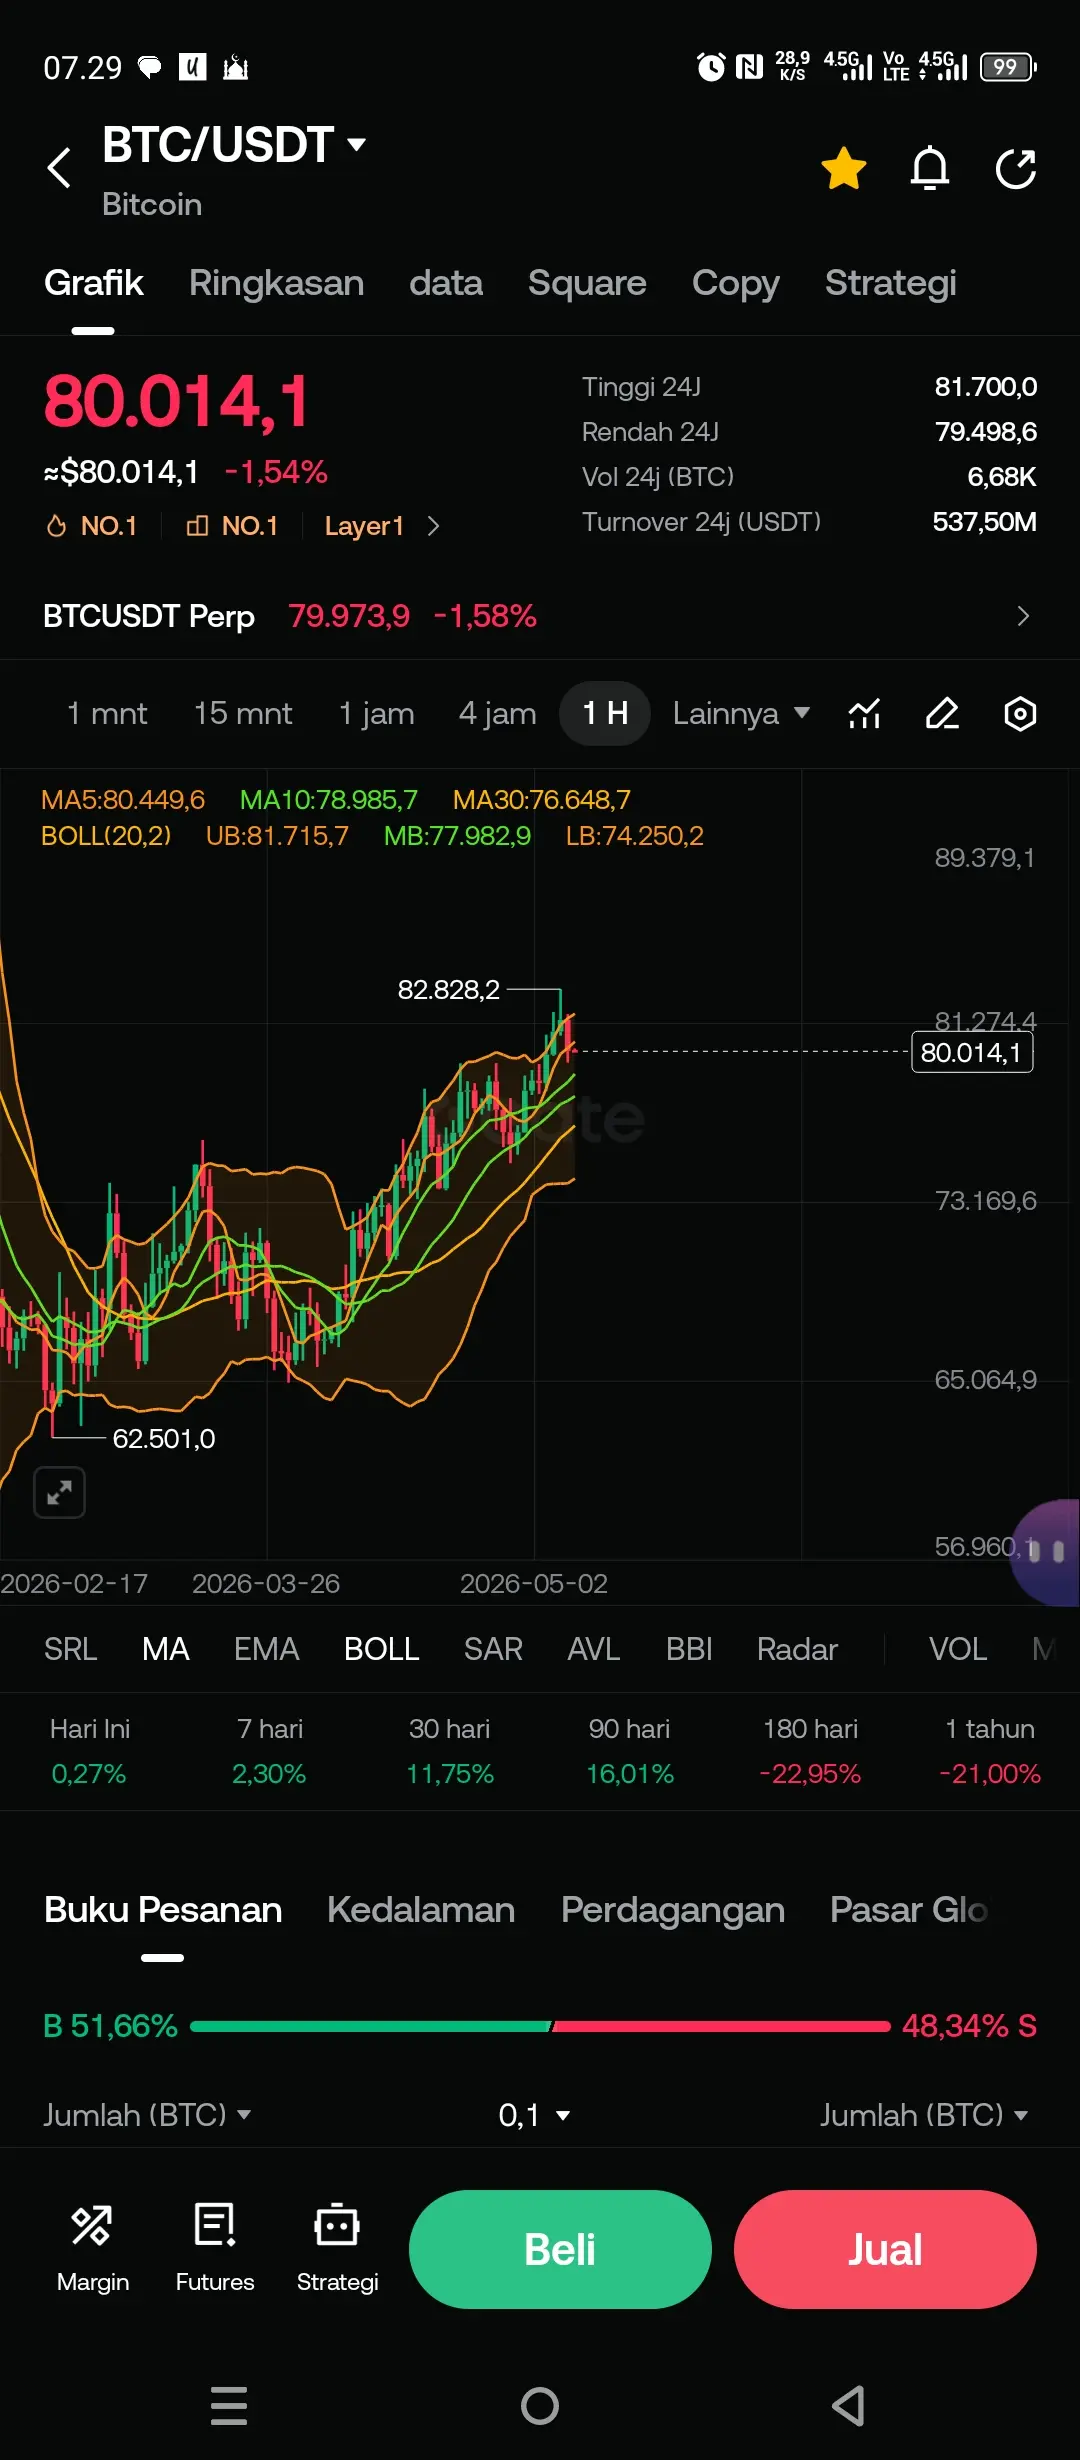The height and width of the screenshot is (2460, 1080).
Task: Toggle MA indicator
Action: [166, 1649]
